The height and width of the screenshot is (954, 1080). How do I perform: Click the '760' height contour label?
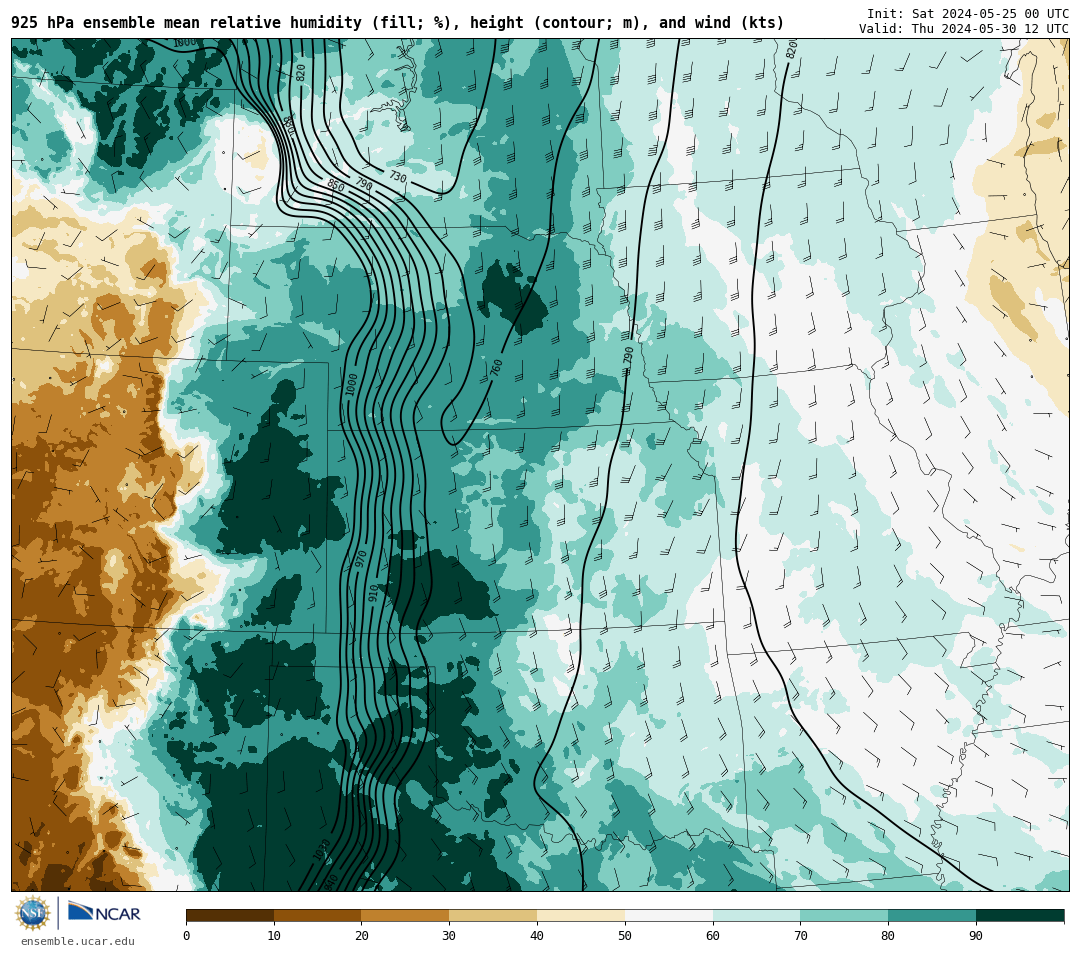point(497,368)
